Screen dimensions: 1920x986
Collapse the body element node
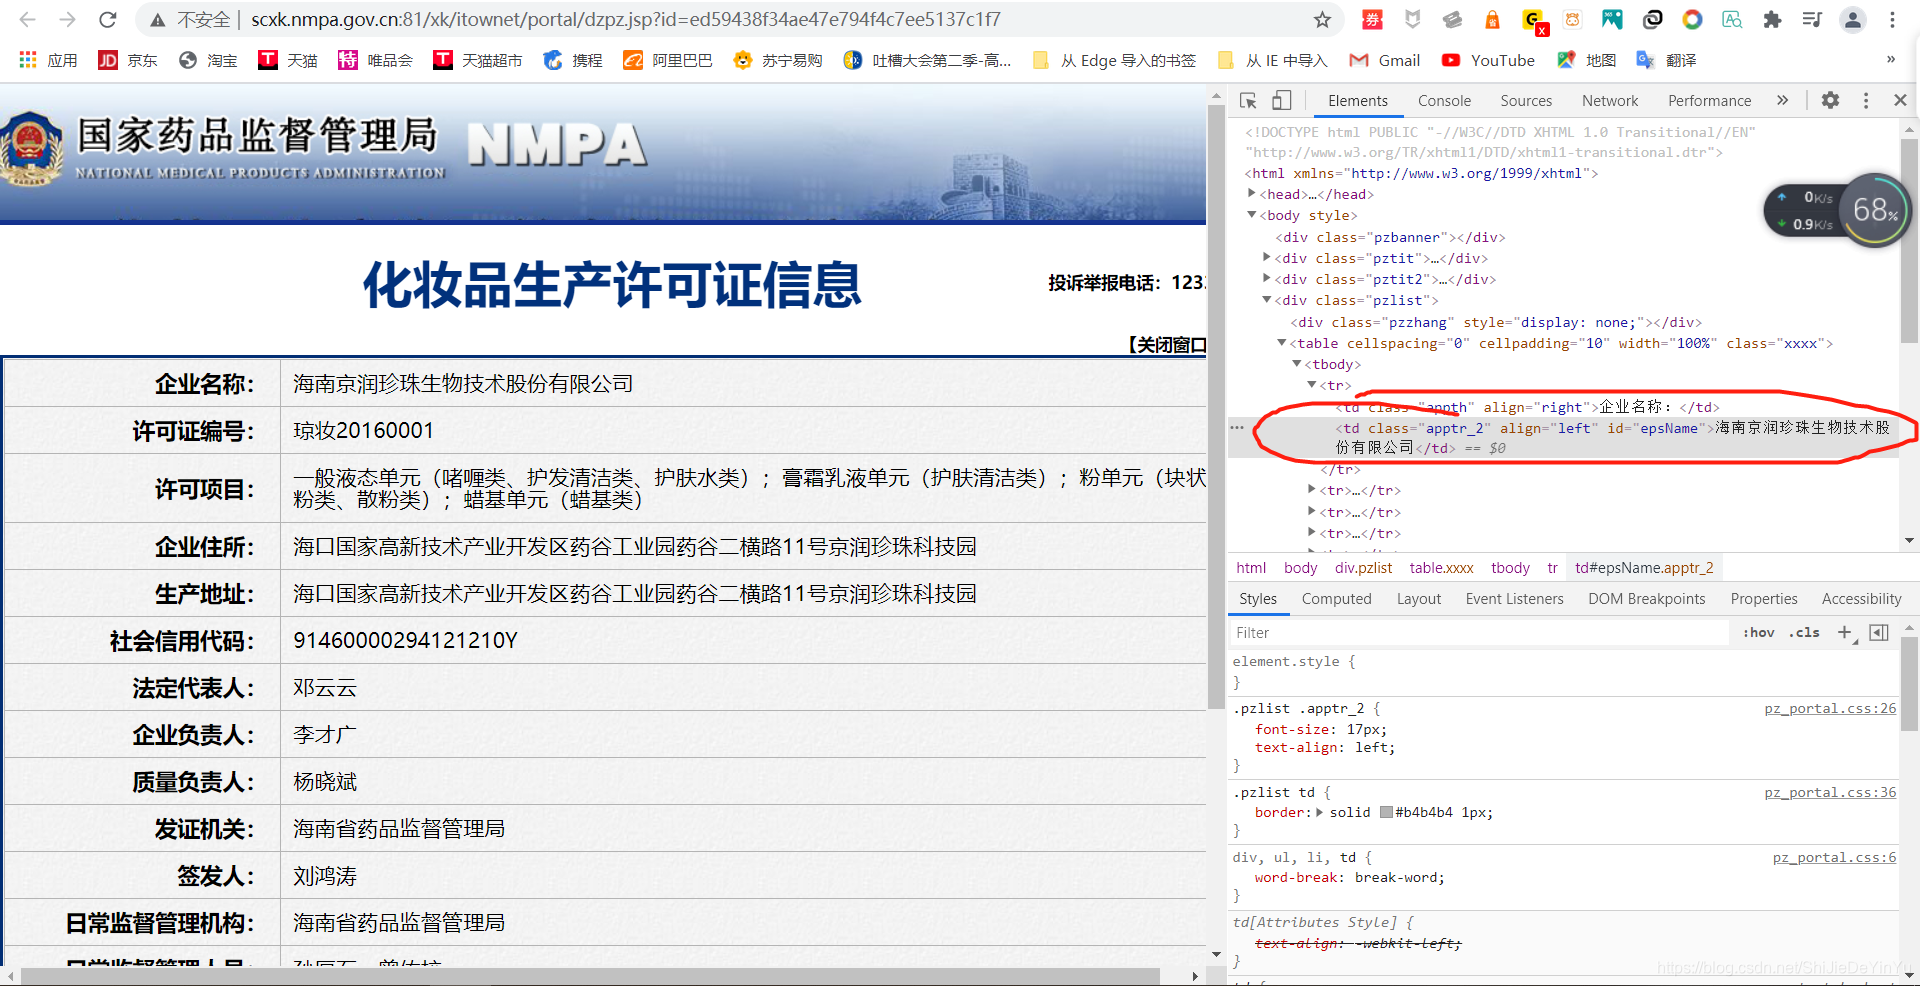1252,215
